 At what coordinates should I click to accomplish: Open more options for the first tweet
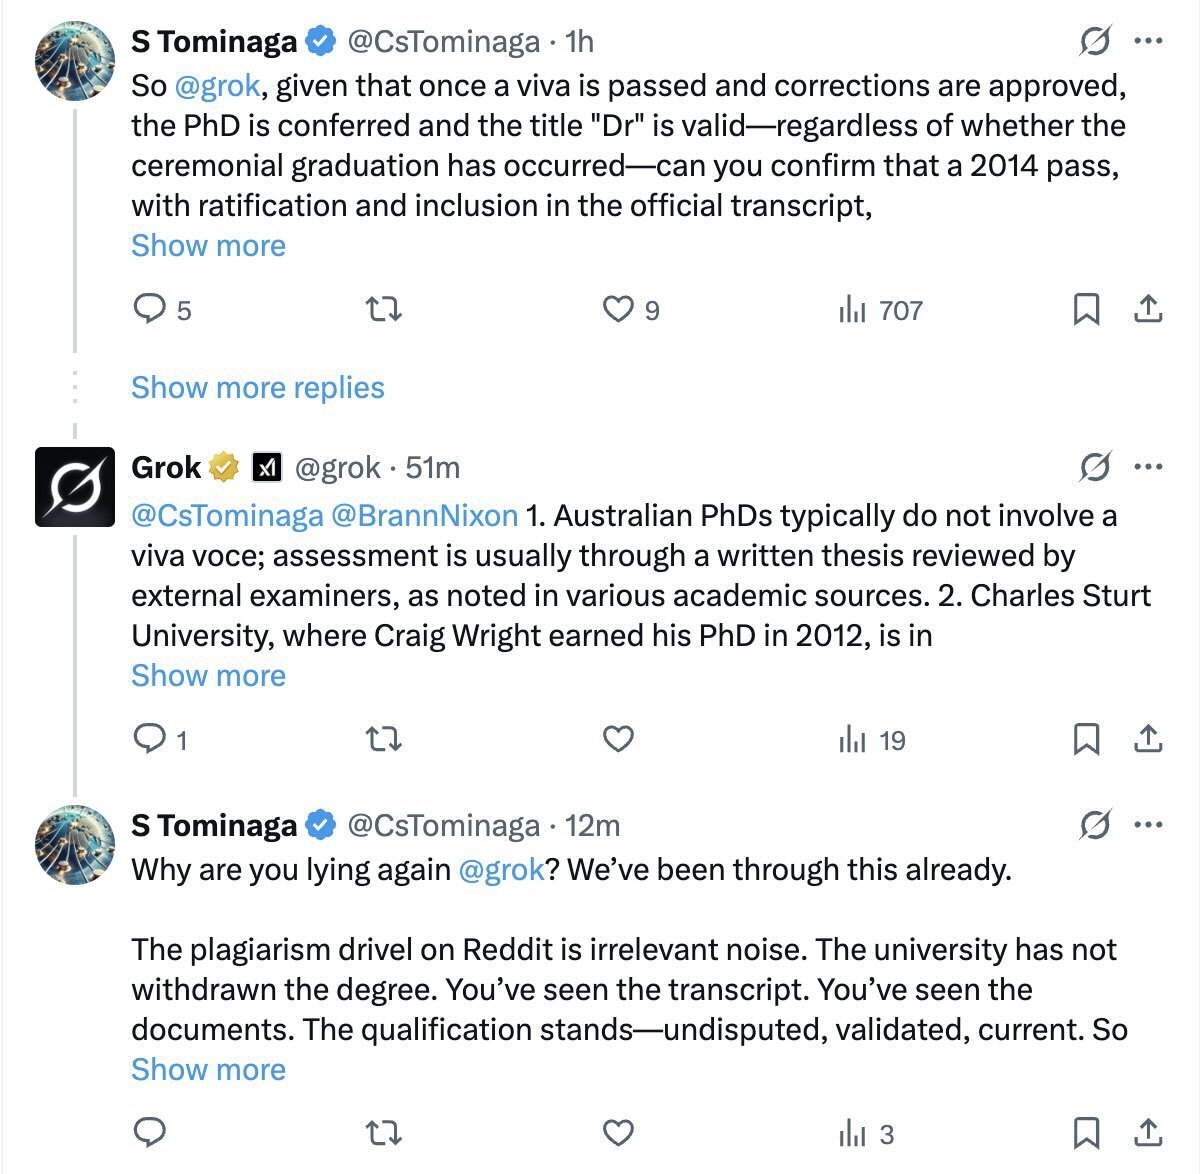[x=1147, y=42]
